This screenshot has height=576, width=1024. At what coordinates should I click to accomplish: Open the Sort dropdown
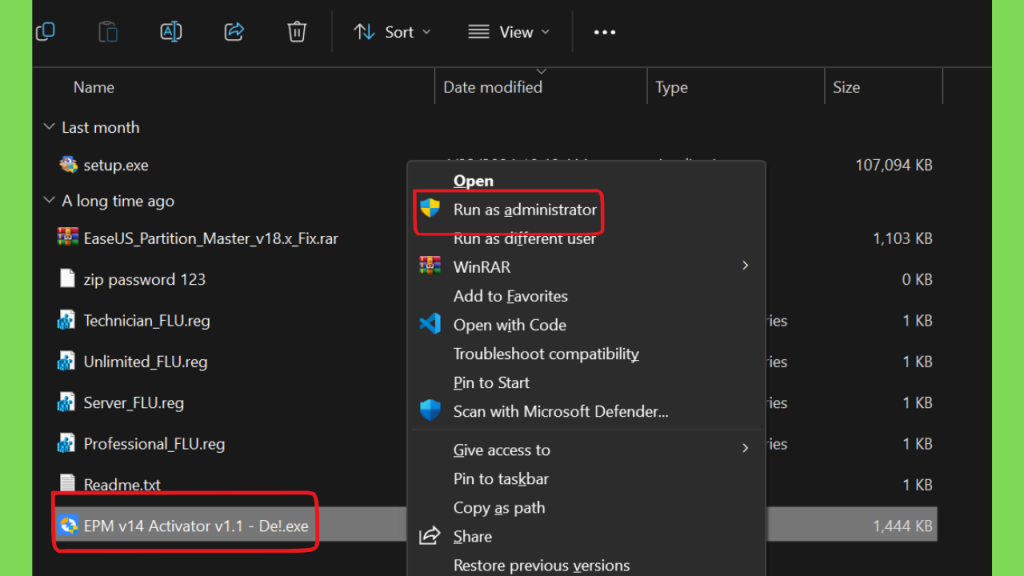point(392,32)
